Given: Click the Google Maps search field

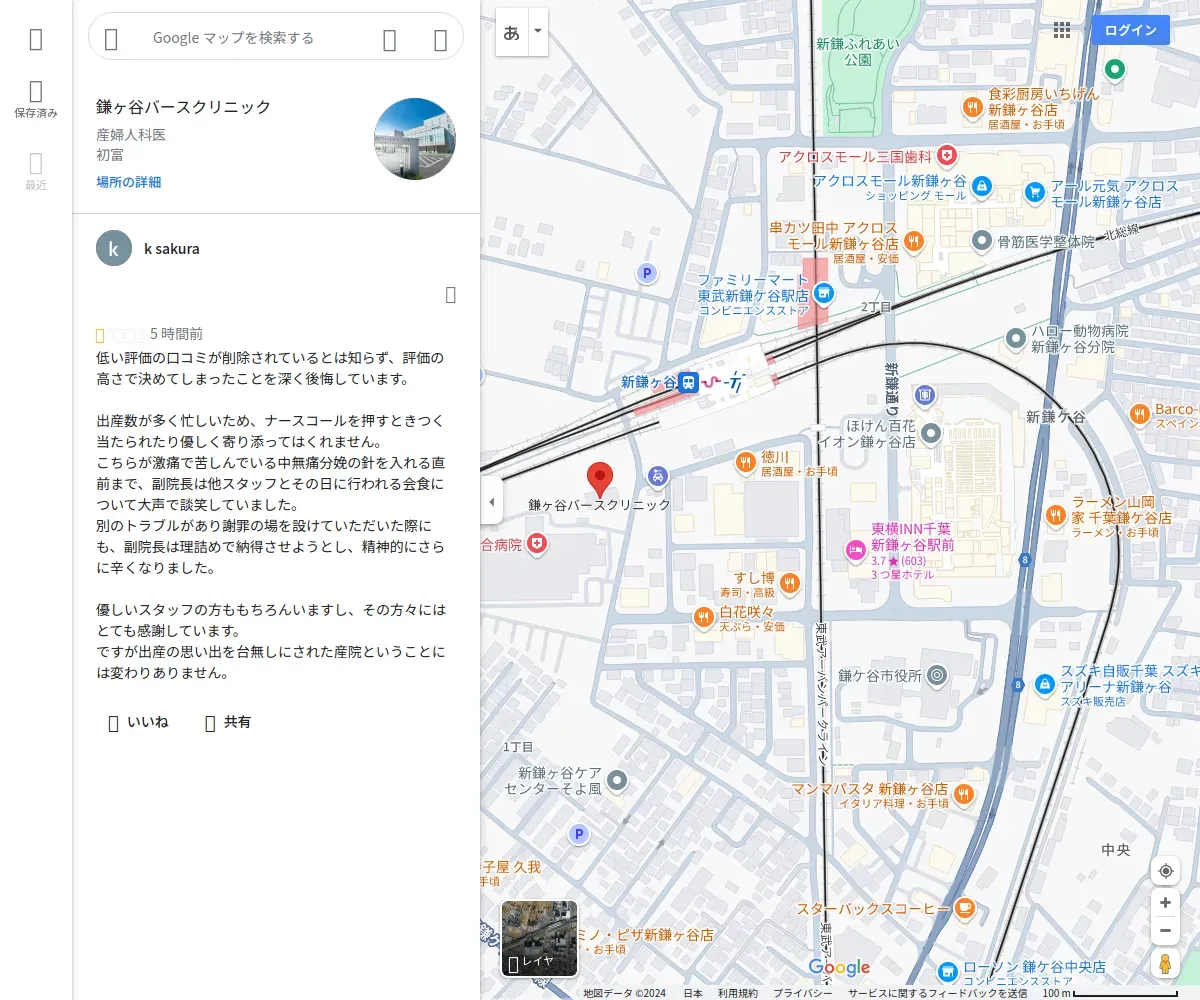Looking at the screenshot, I should point(233,38).
